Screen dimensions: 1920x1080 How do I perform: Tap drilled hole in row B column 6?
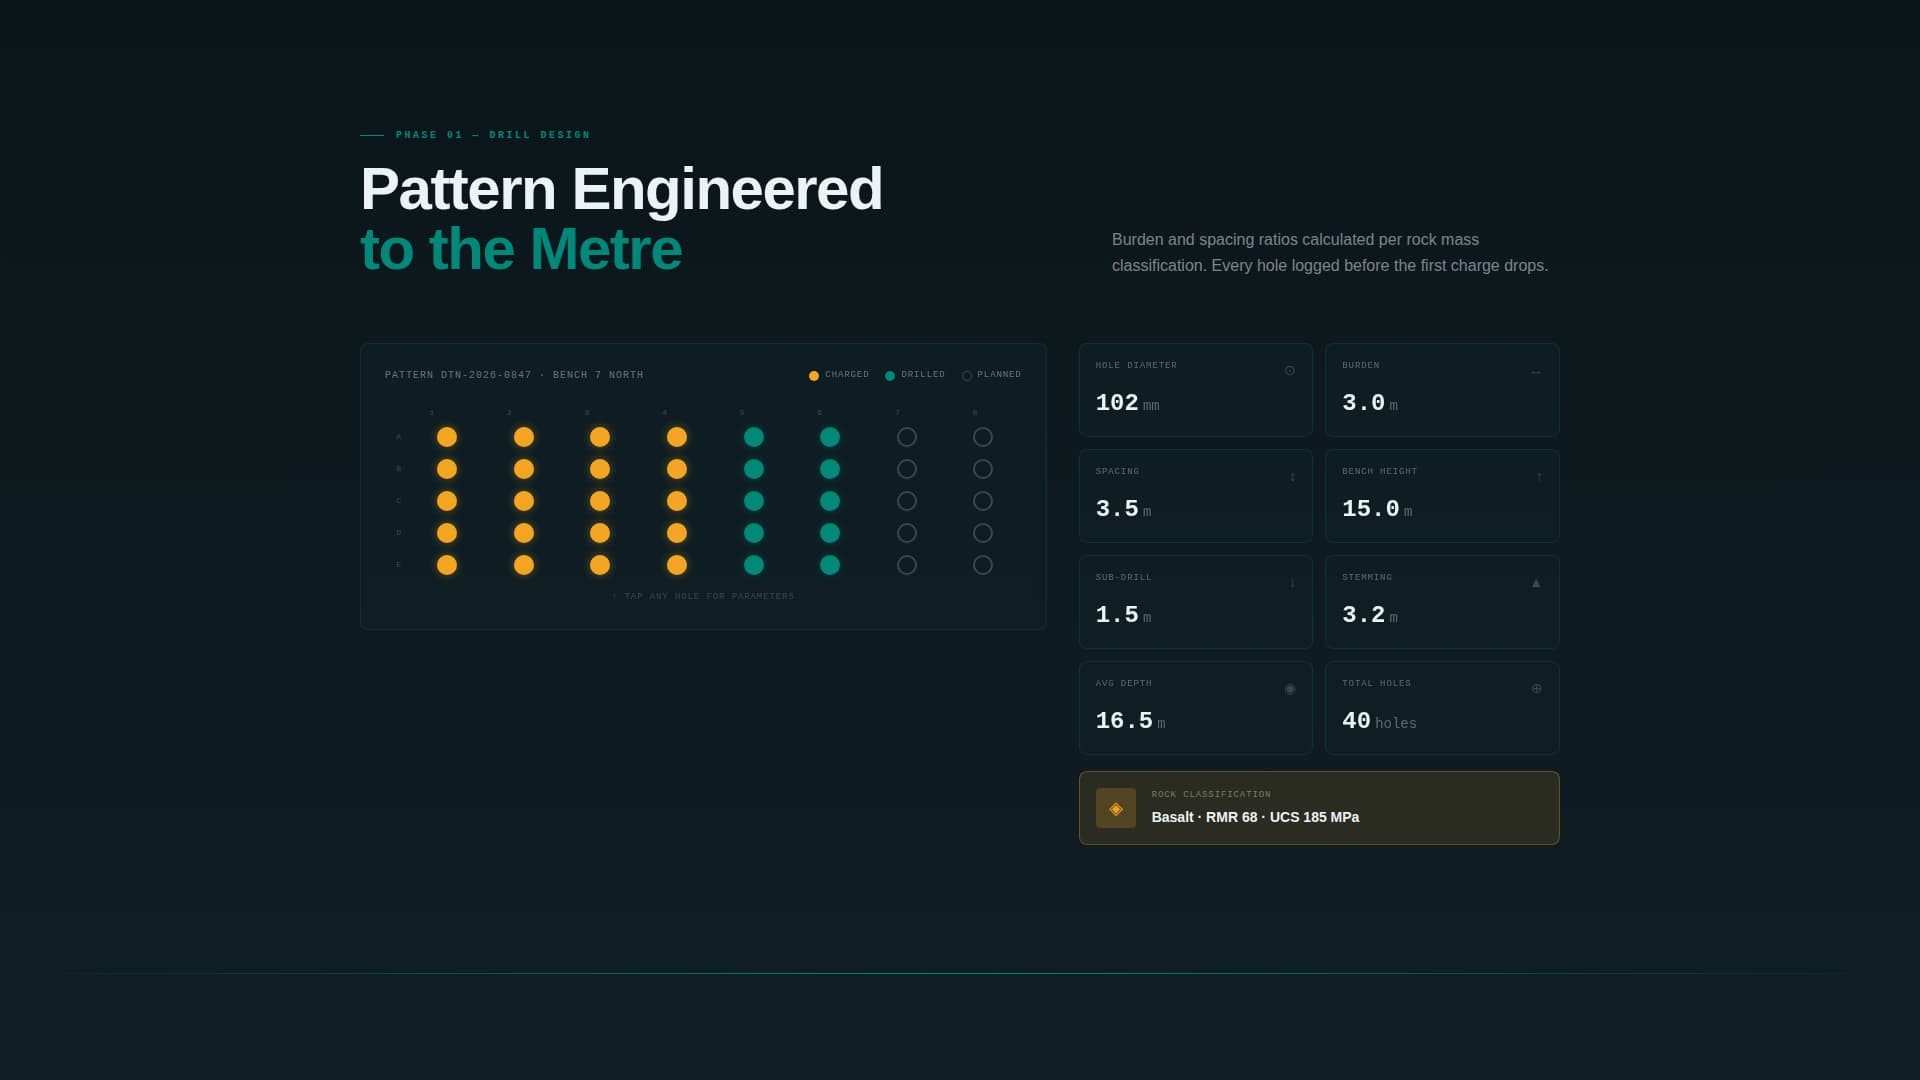coord(830,469)
